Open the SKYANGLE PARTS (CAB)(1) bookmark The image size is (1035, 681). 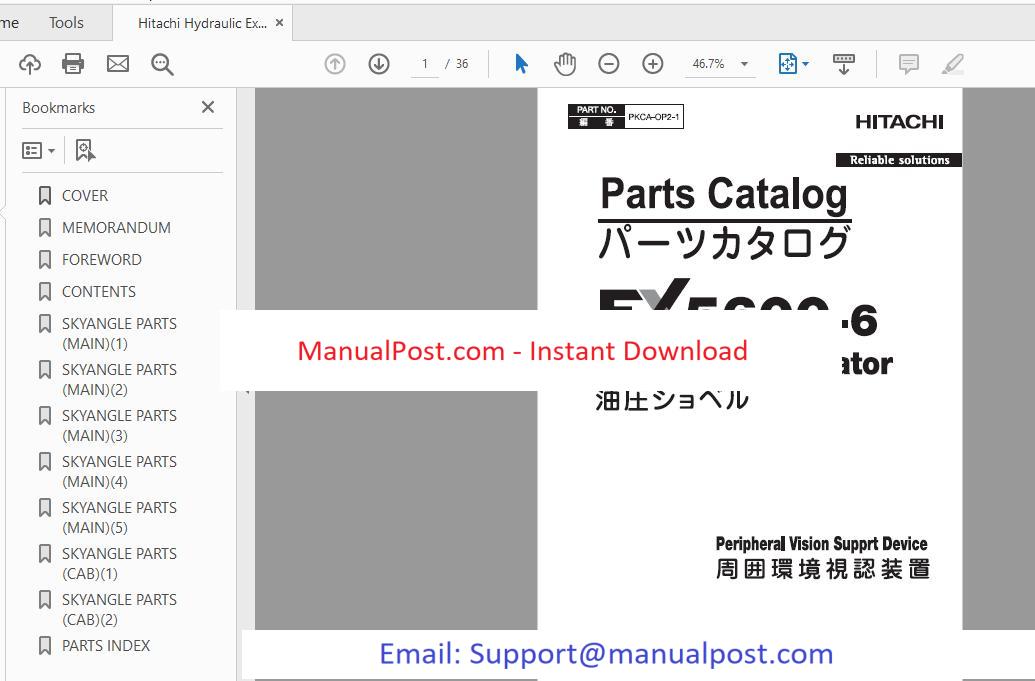[119, 564]
